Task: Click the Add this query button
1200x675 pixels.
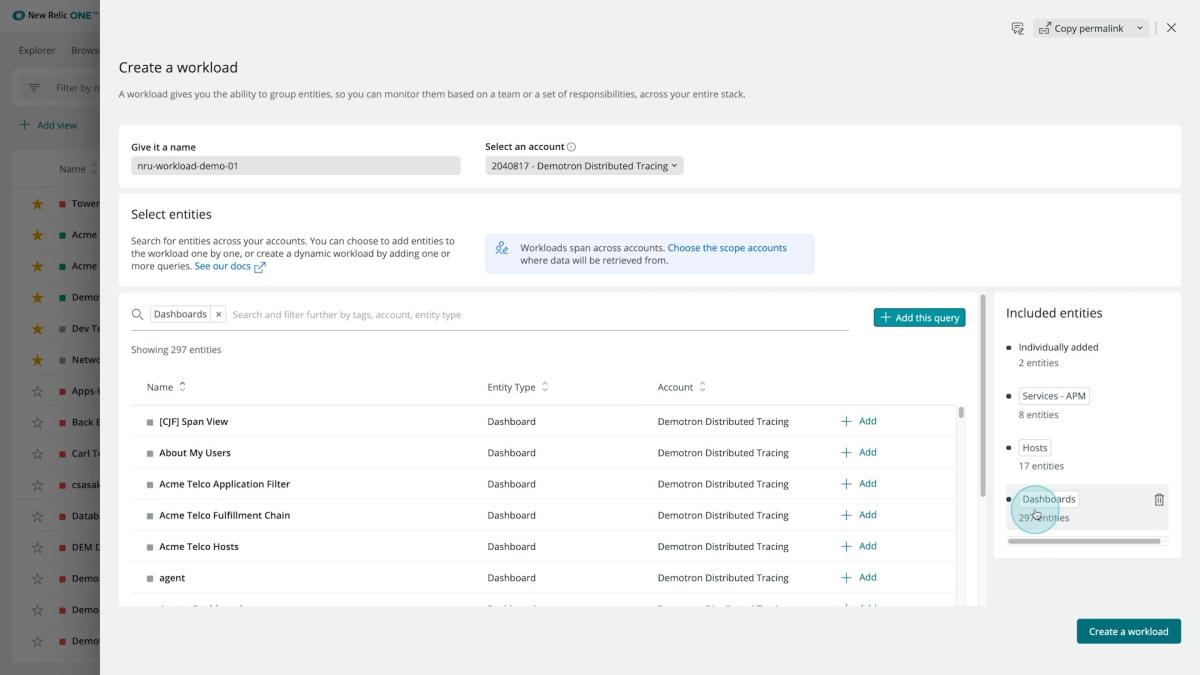Action: [x=919, y=317]
